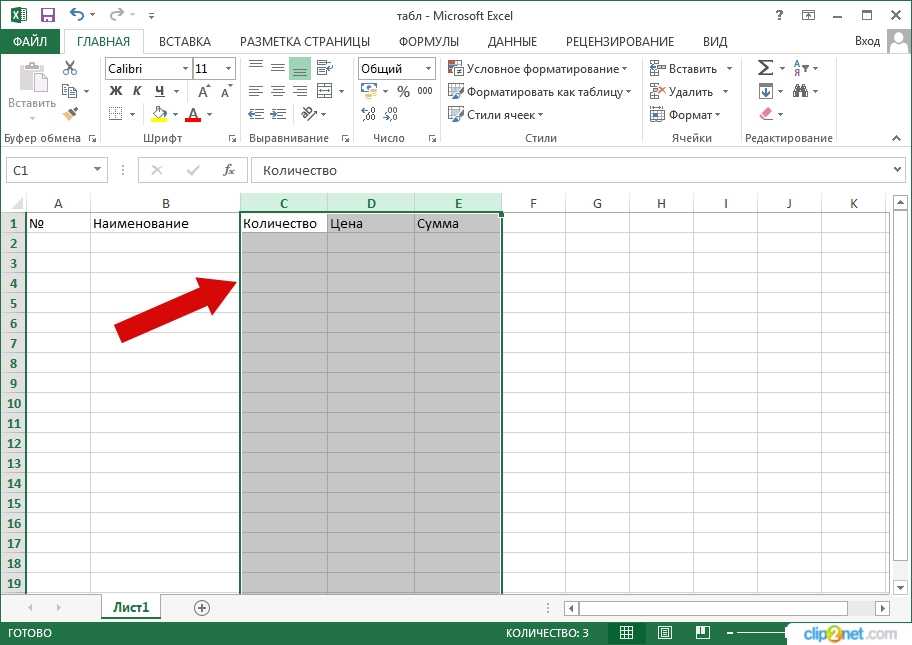Undo the last action
Viewport: 912px width, 645px height.
[x=76, y=14]
